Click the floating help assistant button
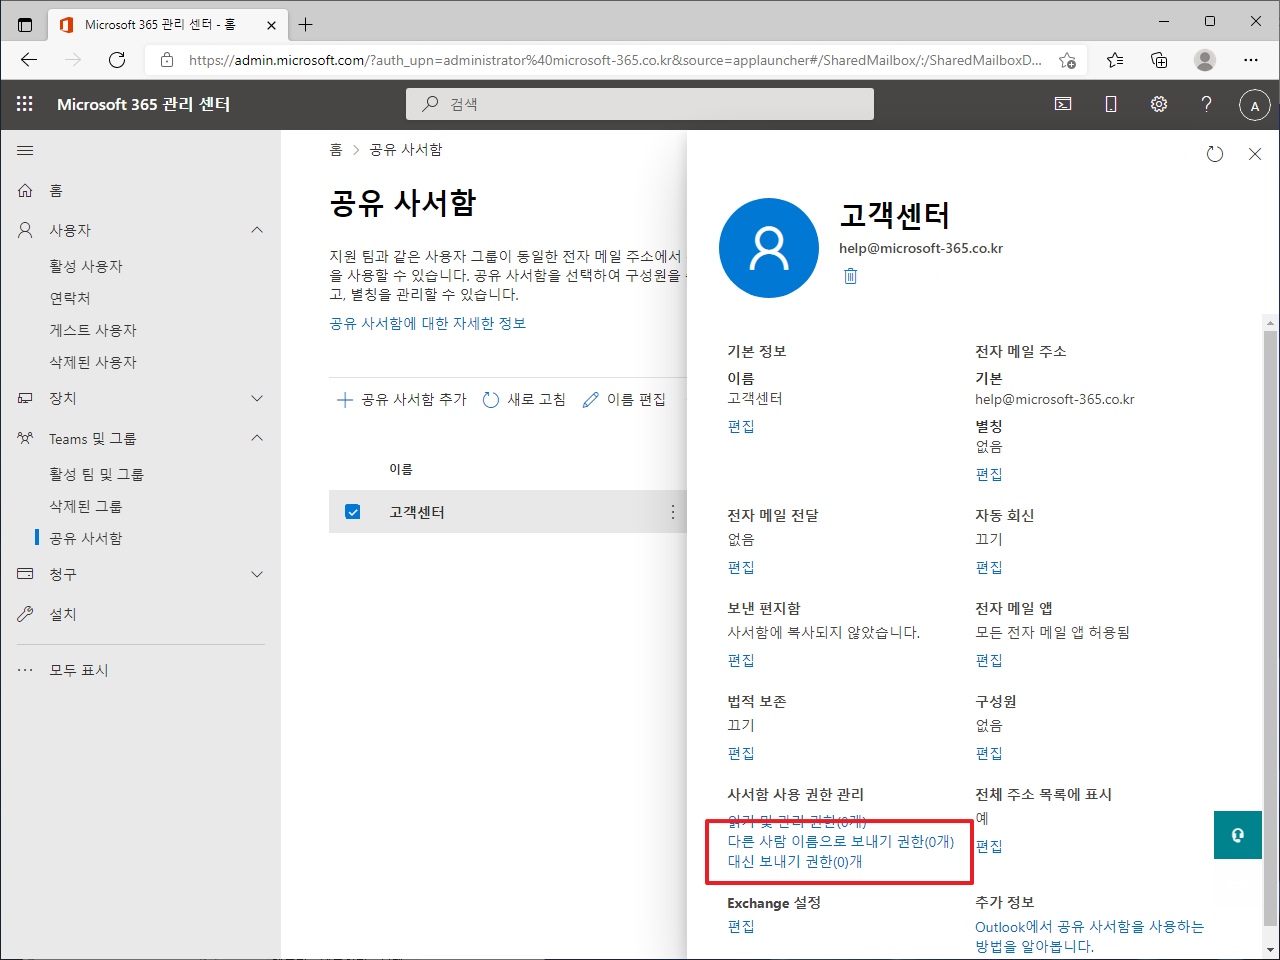Screen dimensions: 1280x960 pos(1238,835)
